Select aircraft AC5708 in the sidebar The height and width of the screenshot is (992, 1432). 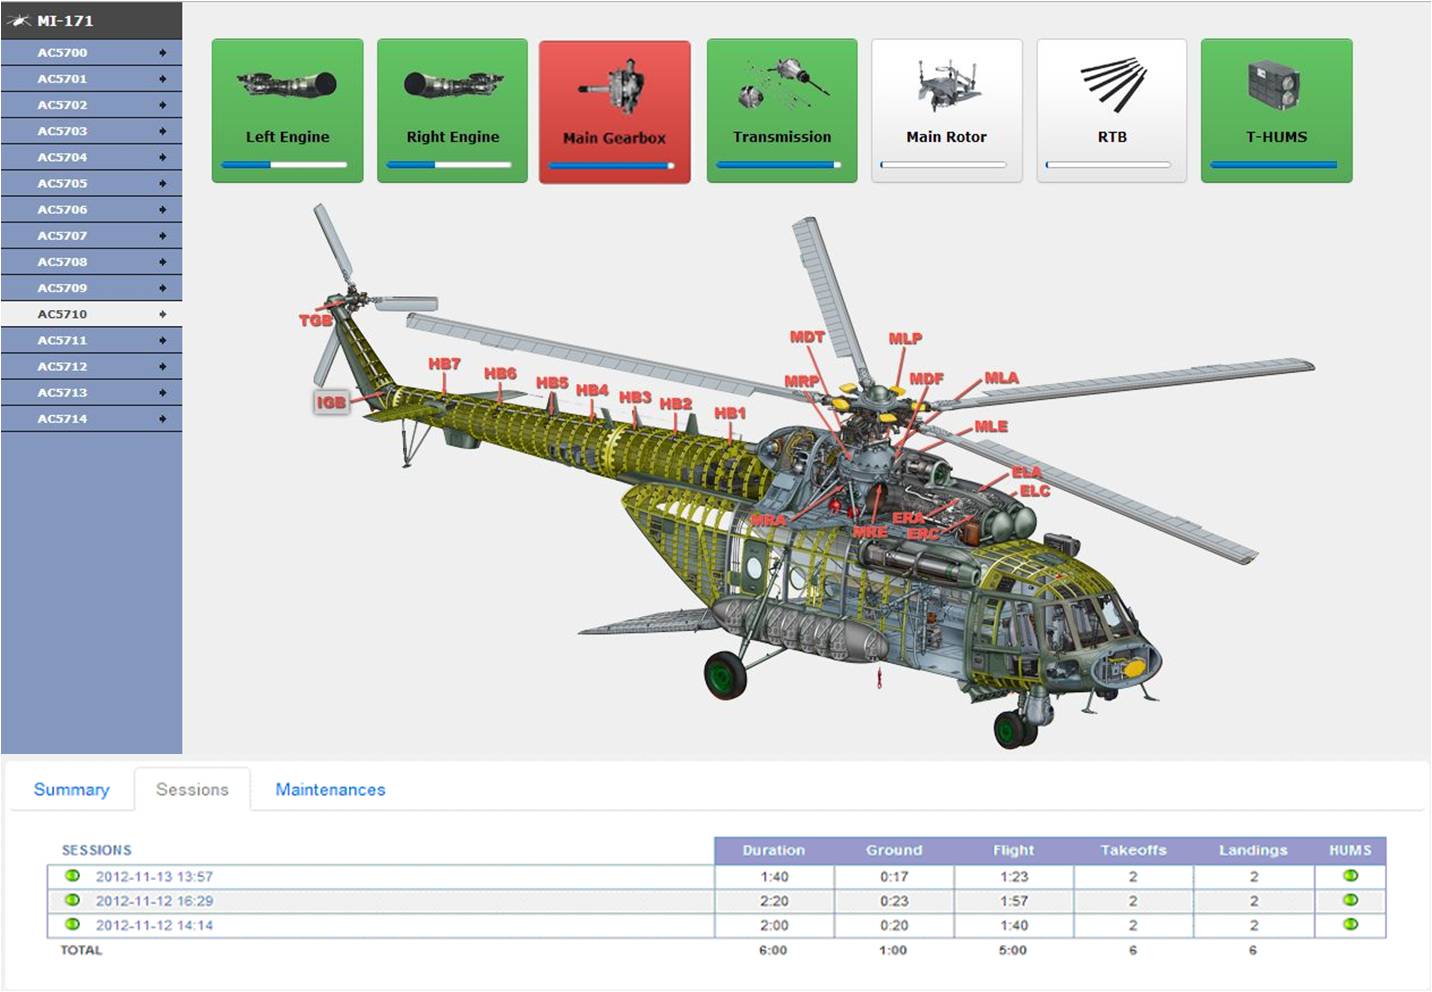click(91, 262)
